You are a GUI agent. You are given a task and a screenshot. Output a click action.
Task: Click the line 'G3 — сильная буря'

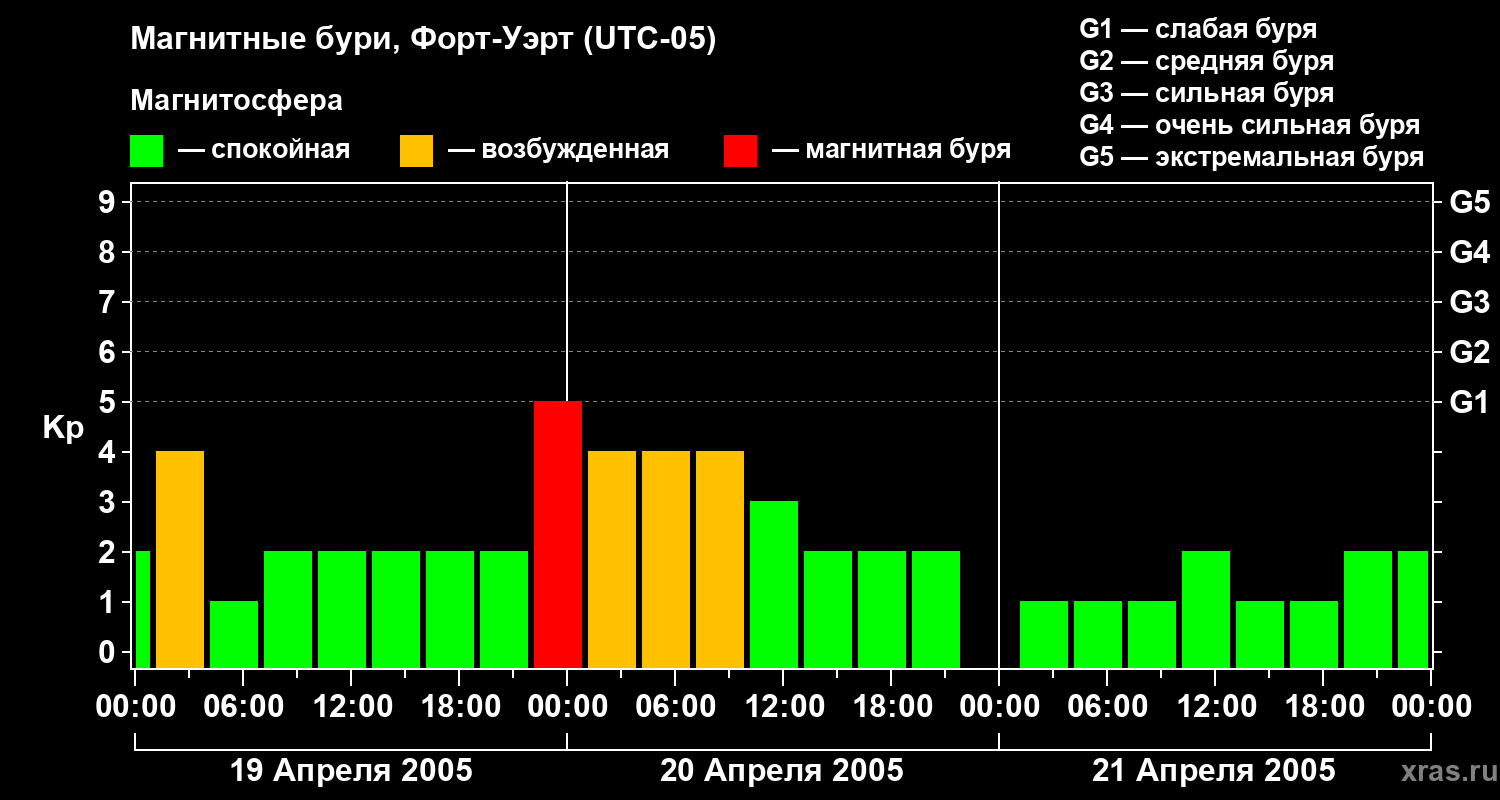pos(1206,93)
